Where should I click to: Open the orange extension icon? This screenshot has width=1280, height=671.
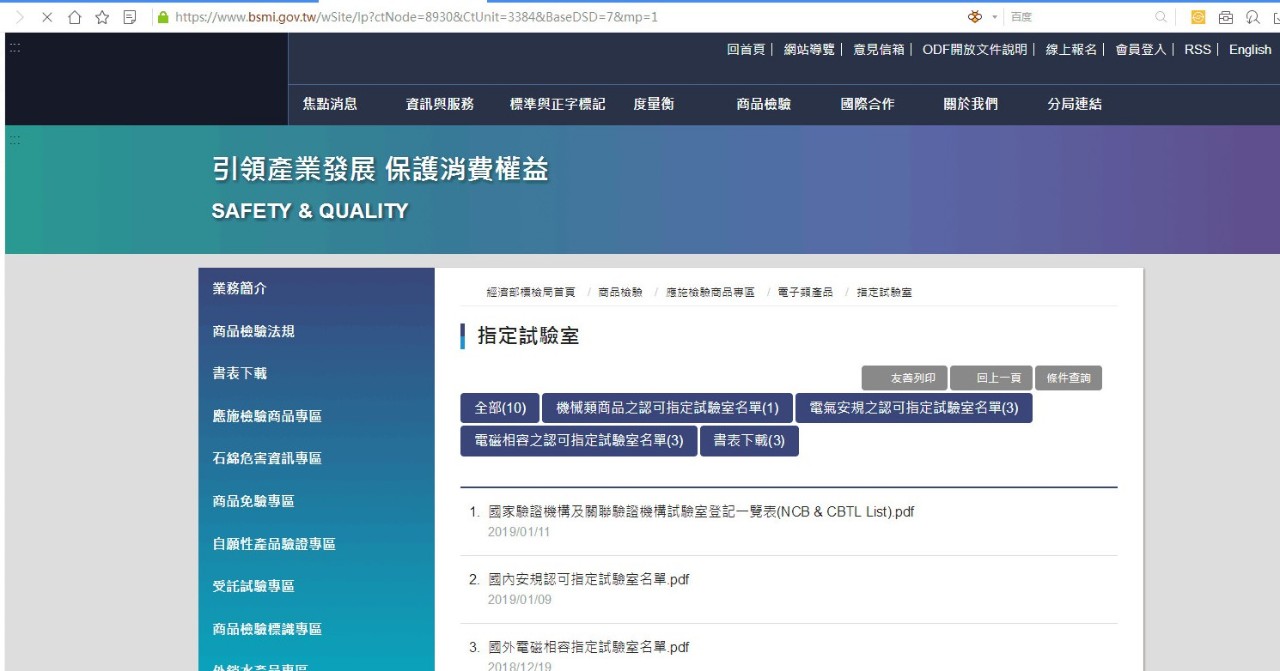pyautogui.click(x=1198, y=17)
